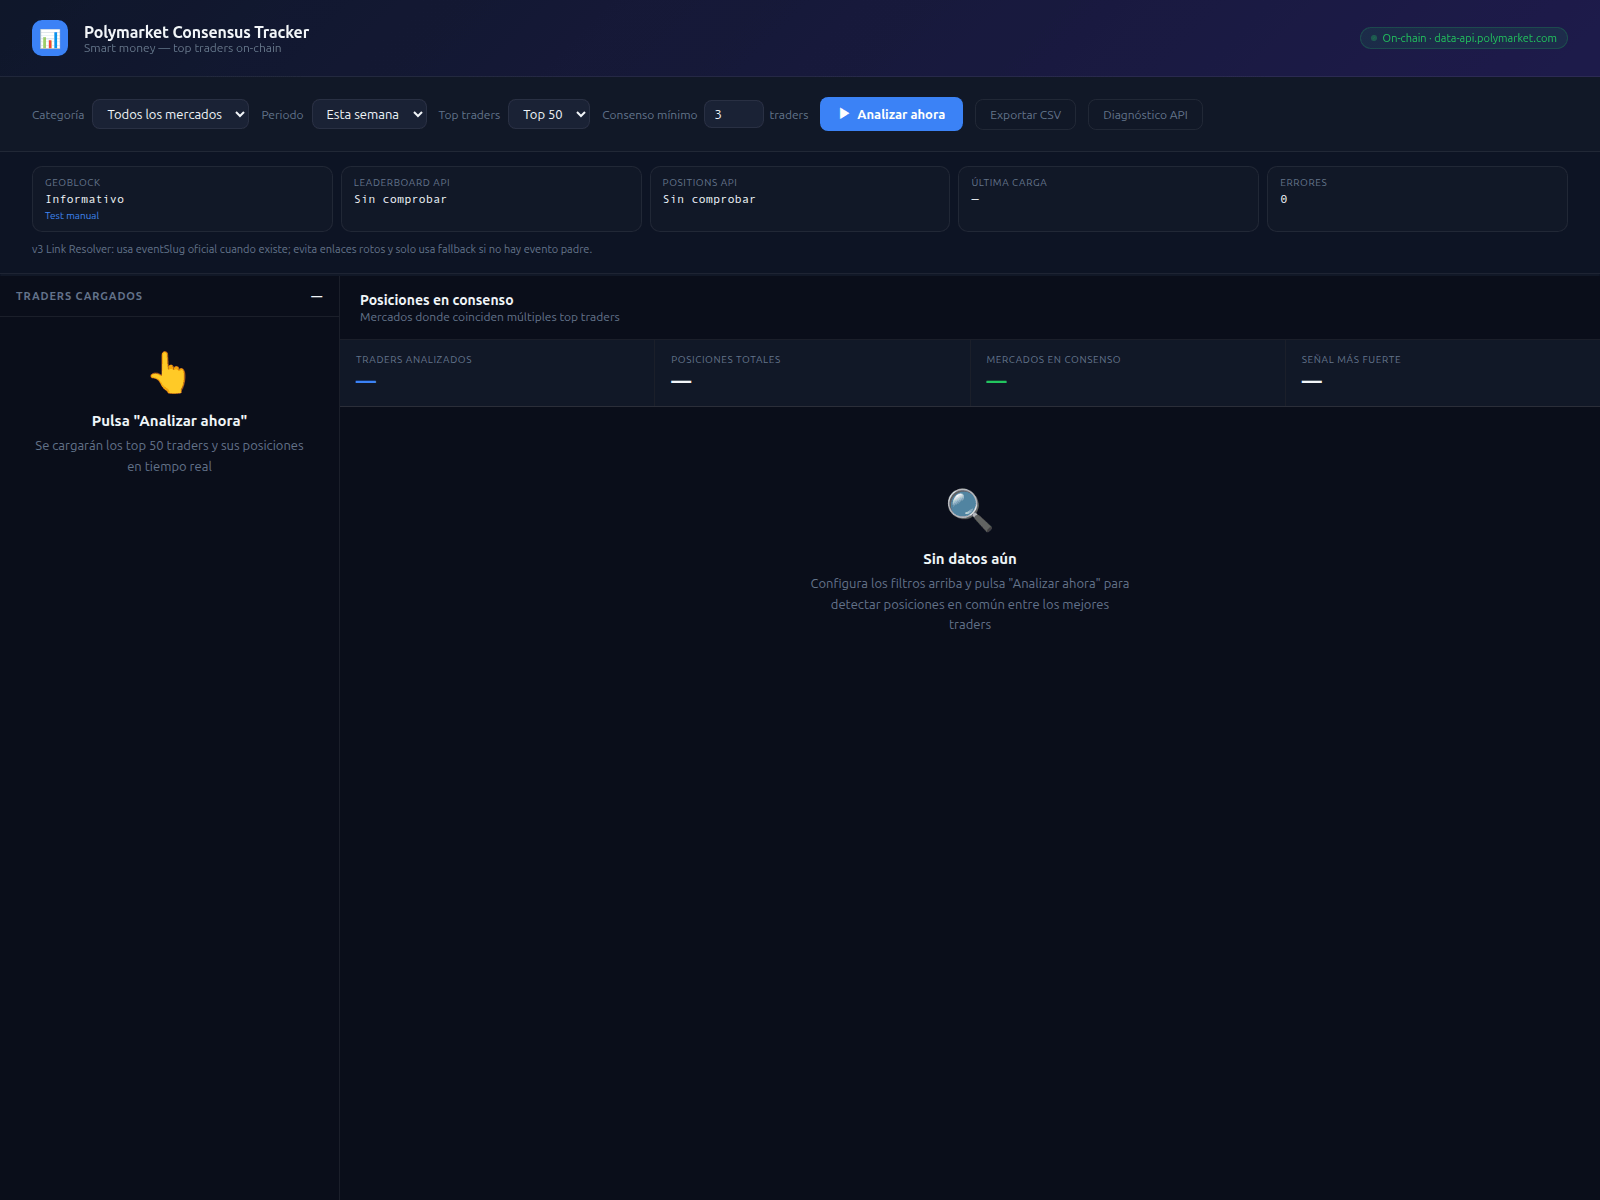Click the "TRADERS CARGADOS" panel title
This screenshot has height=1200, width=1600.
tap(79, 296)
